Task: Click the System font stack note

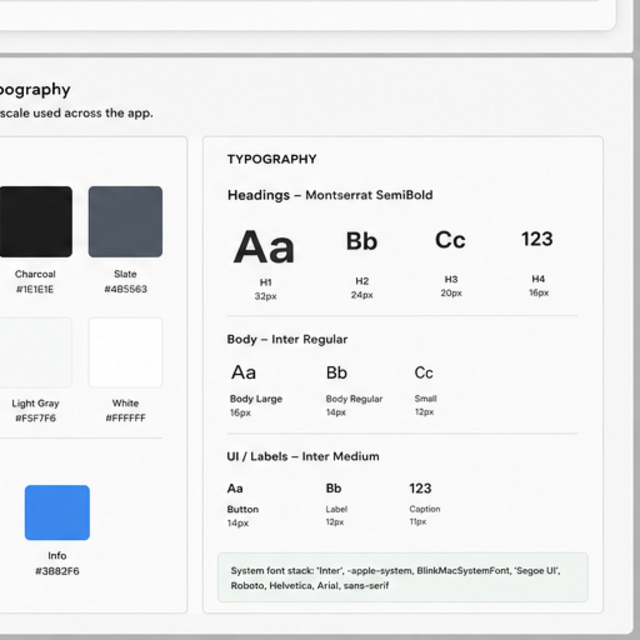Action: (x=403, y=578)
